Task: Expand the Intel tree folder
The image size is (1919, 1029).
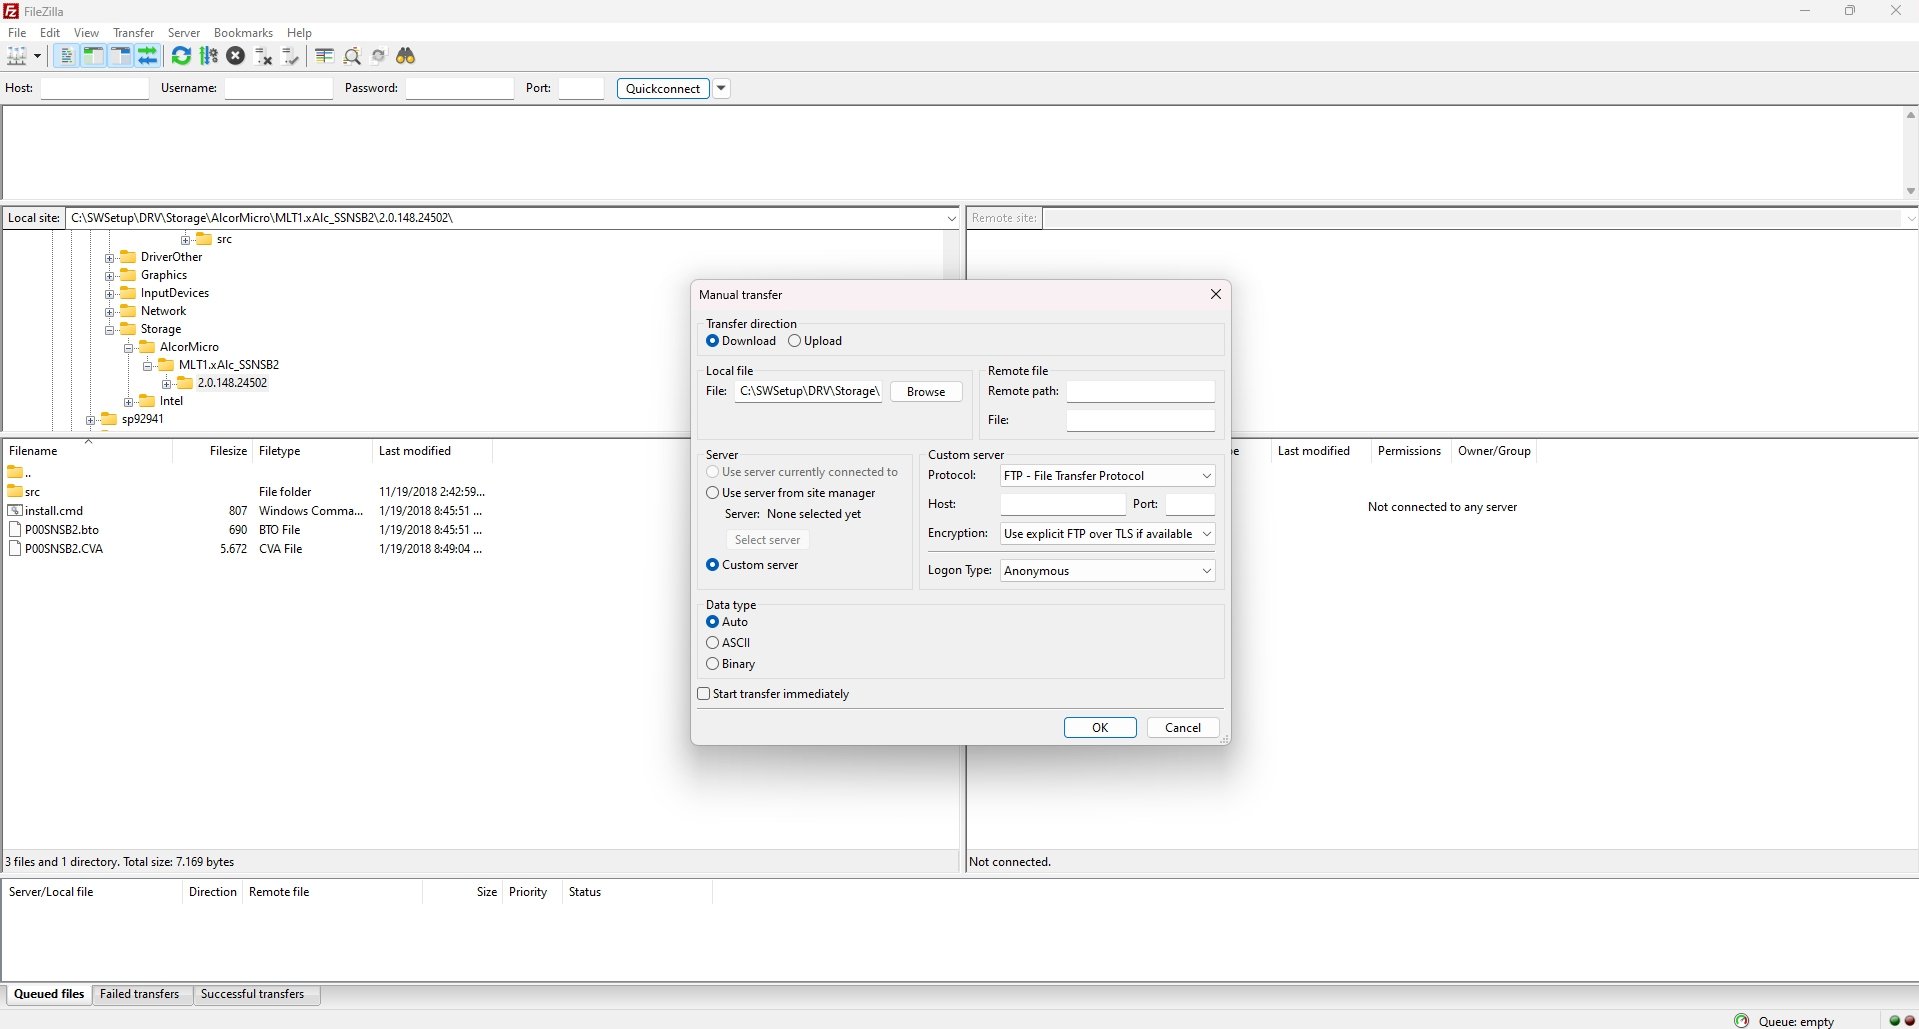Action: click(x=129, y=401)
